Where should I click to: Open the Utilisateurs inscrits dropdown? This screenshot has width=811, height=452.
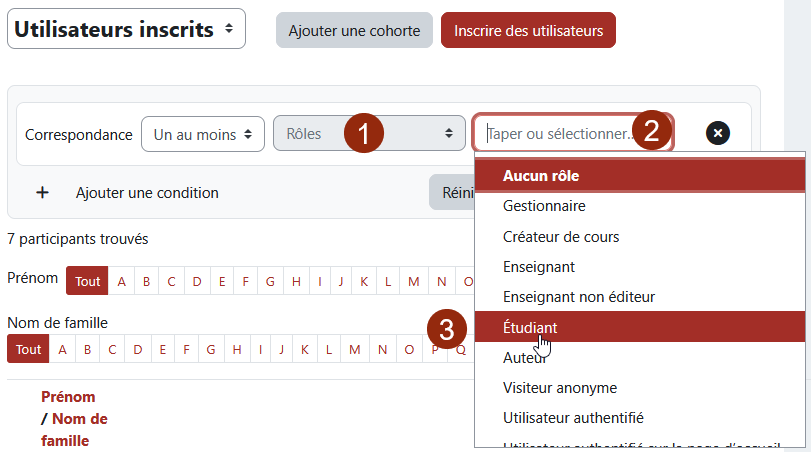126,30
